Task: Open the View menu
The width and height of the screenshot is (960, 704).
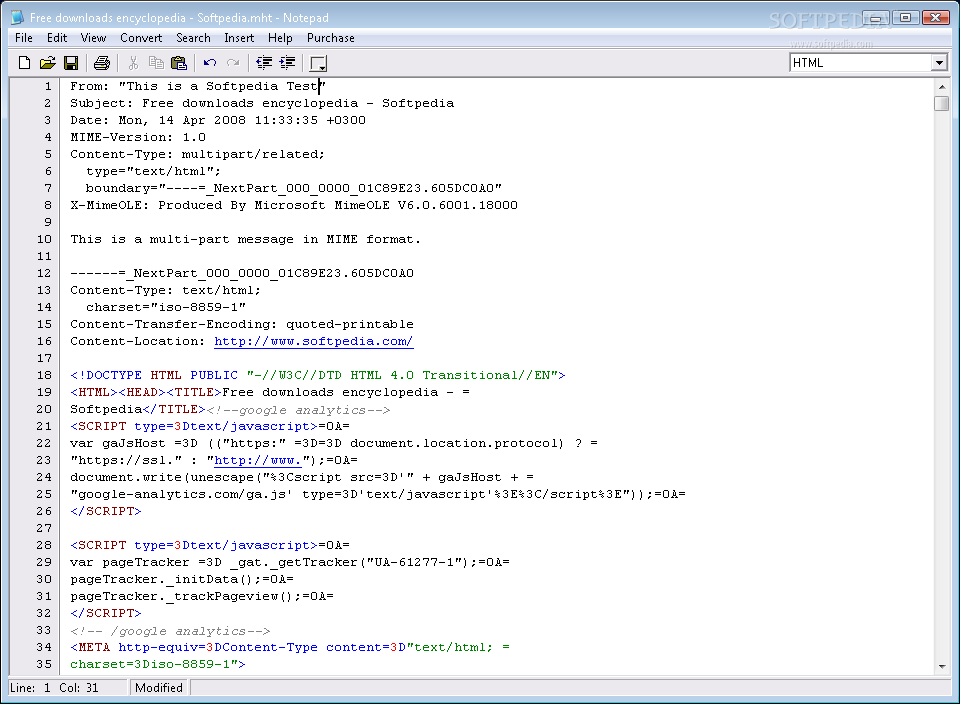Action: pos(93,38)
